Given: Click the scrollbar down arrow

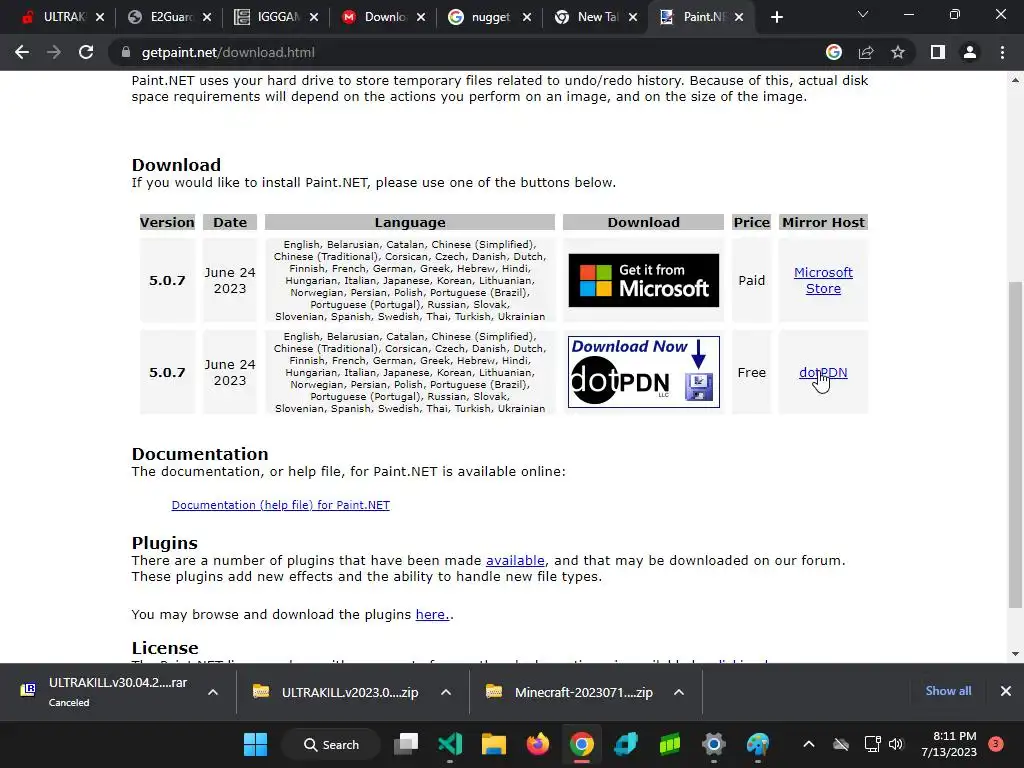Looking at the screenshot, I should pyautogui.click(x=1015, y=654).
